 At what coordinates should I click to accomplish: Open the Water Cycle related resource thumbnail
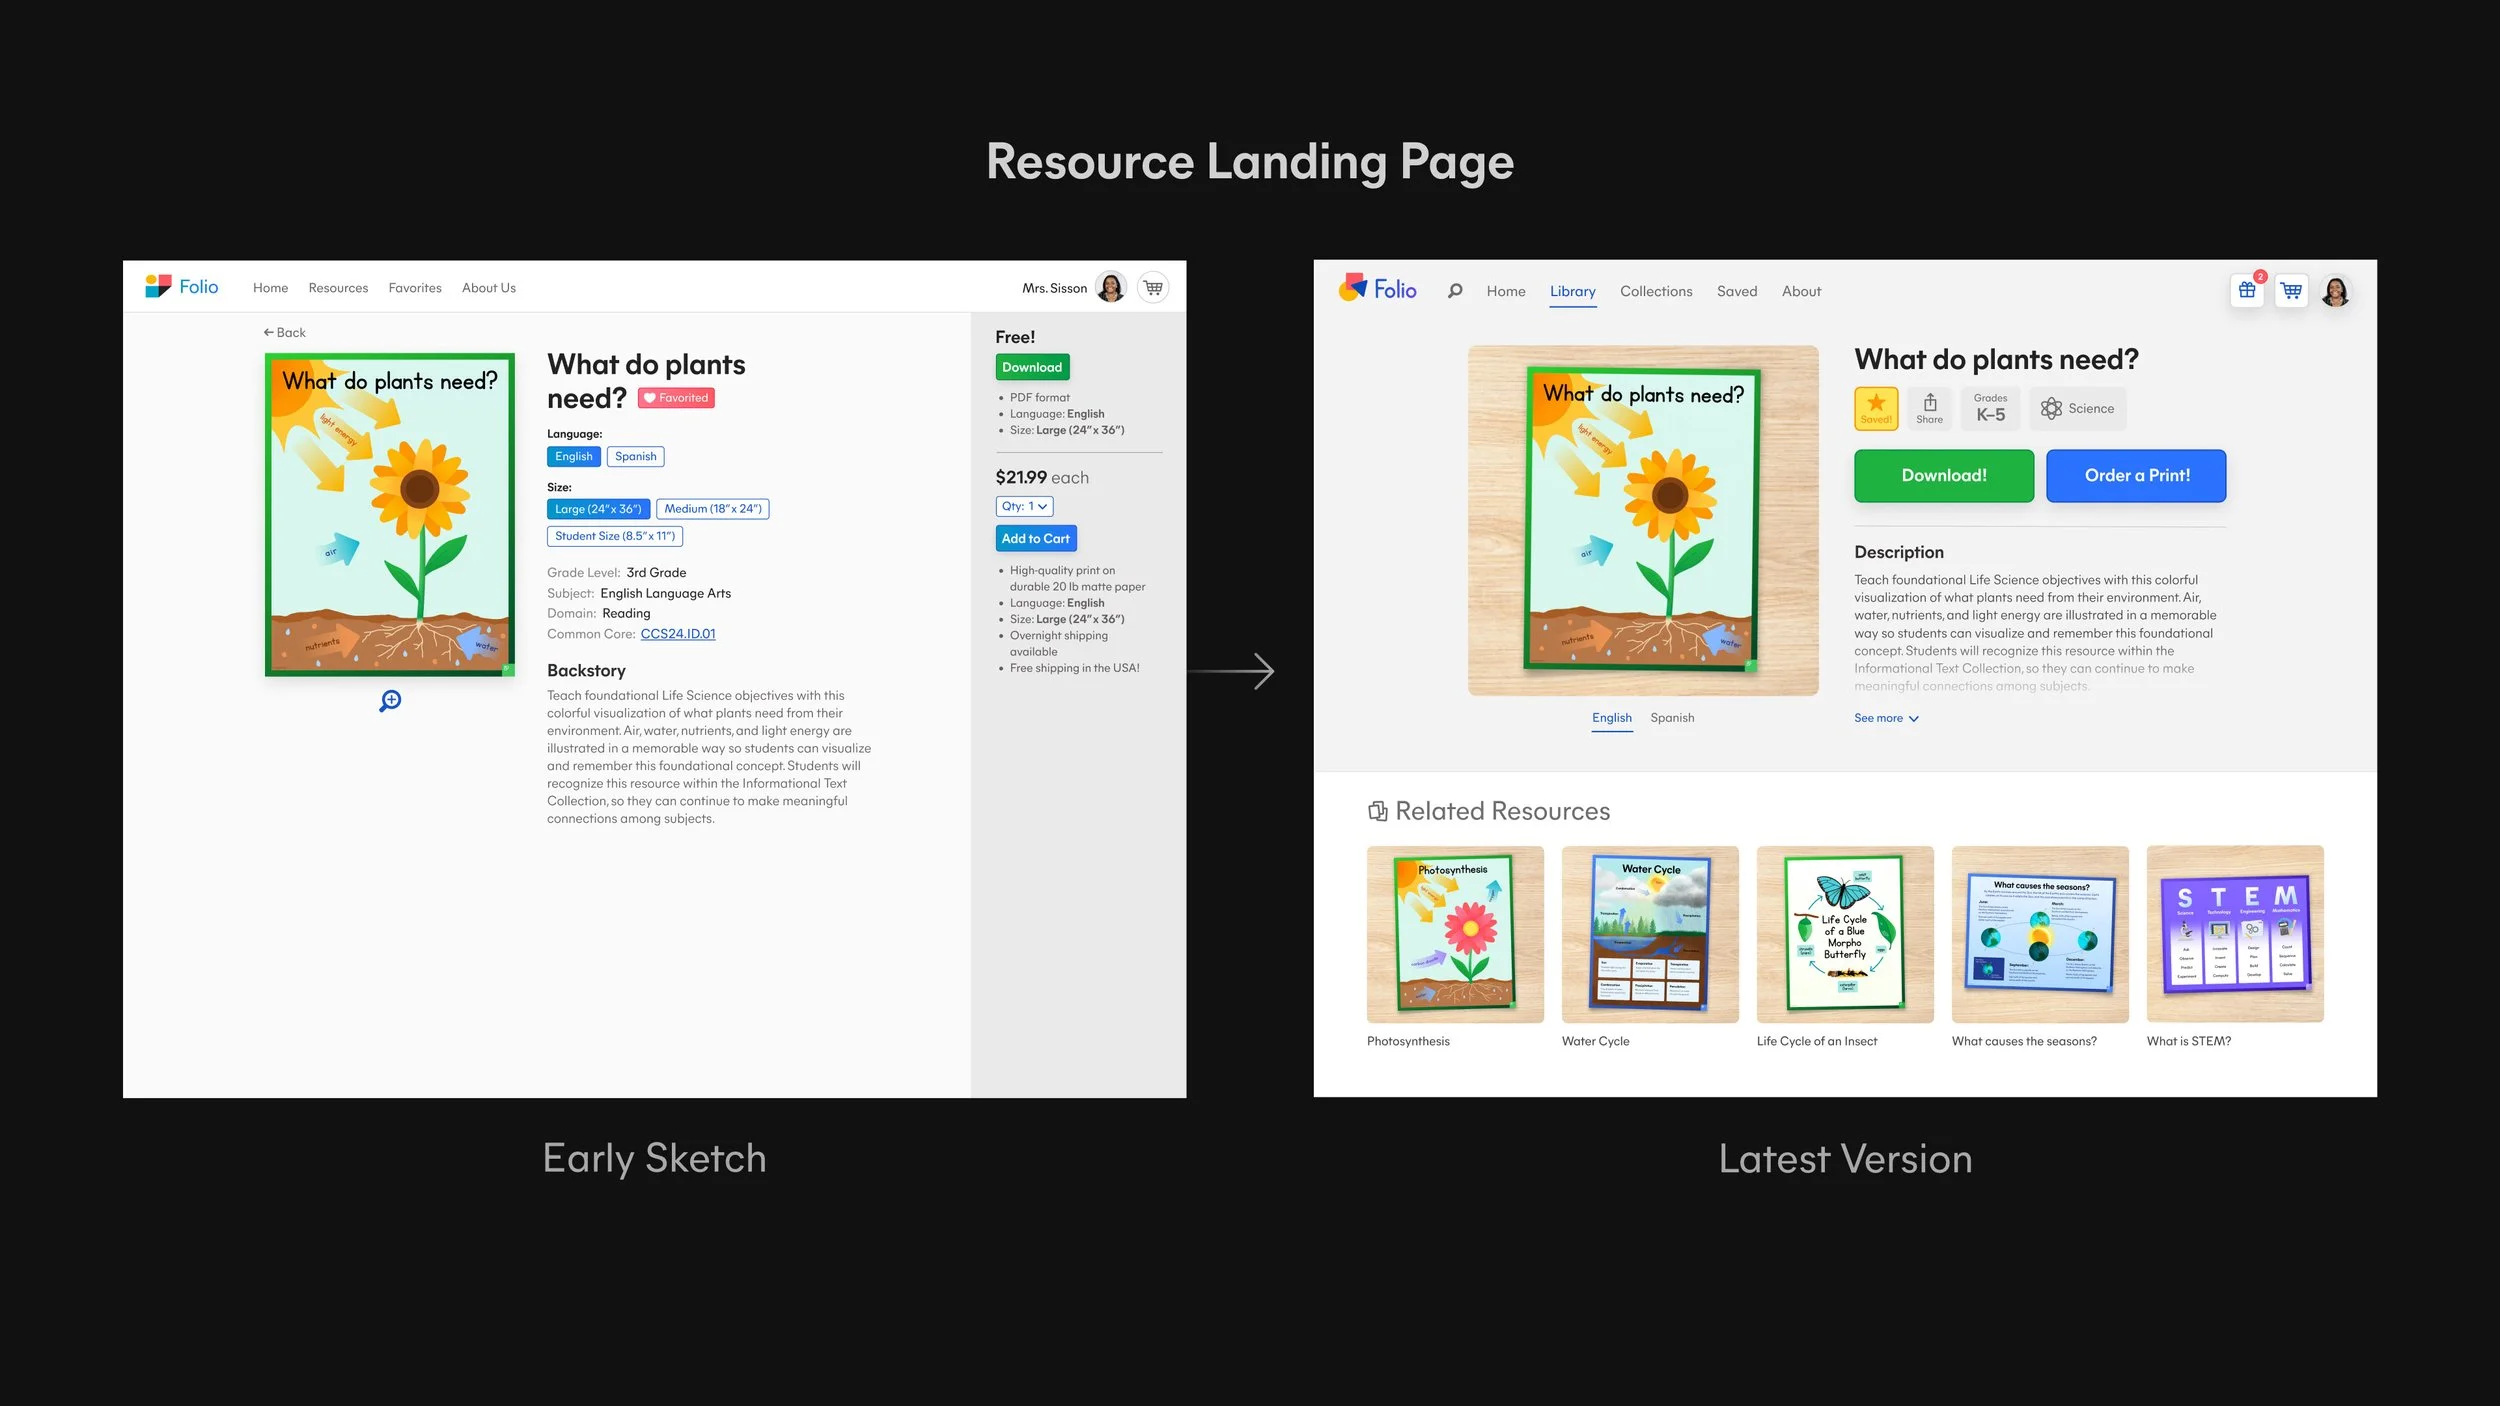[1650, 934]
